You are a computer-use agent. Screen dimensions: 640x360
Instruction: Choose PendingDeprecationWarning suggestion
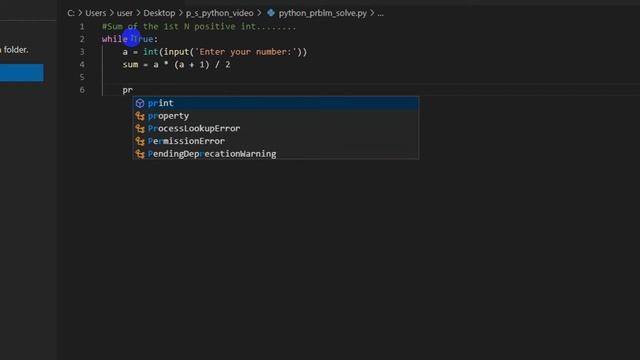pyautogui.click(x=276, y=154)
